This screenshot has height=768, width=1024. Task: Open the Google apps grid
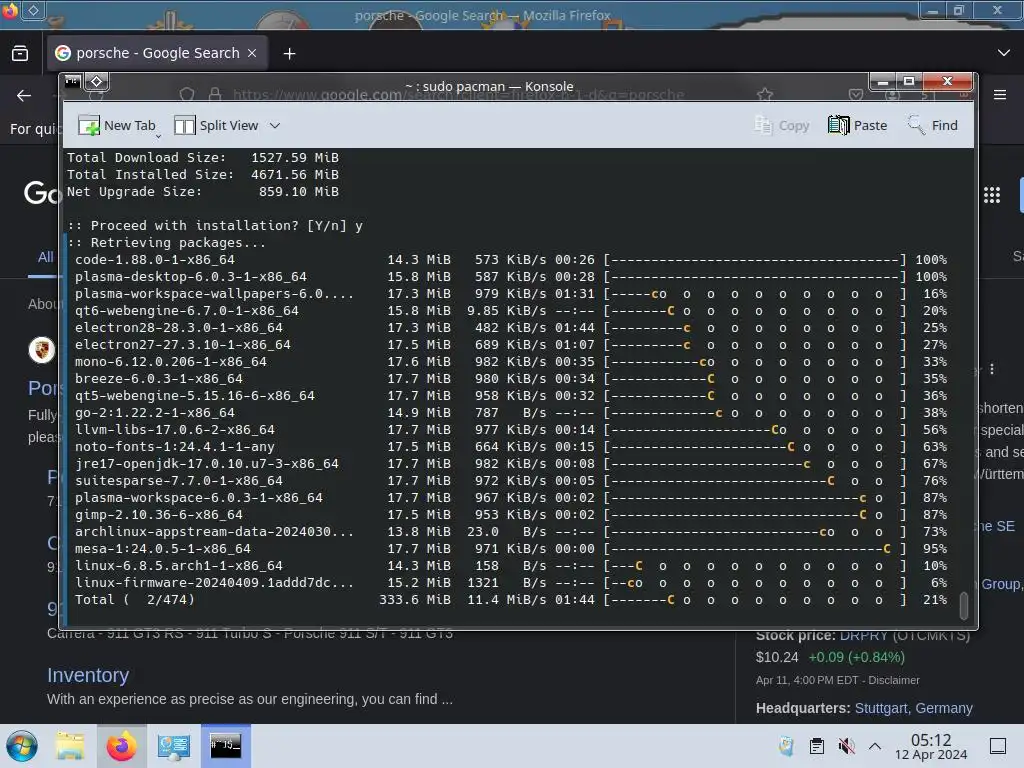[992, 195]
